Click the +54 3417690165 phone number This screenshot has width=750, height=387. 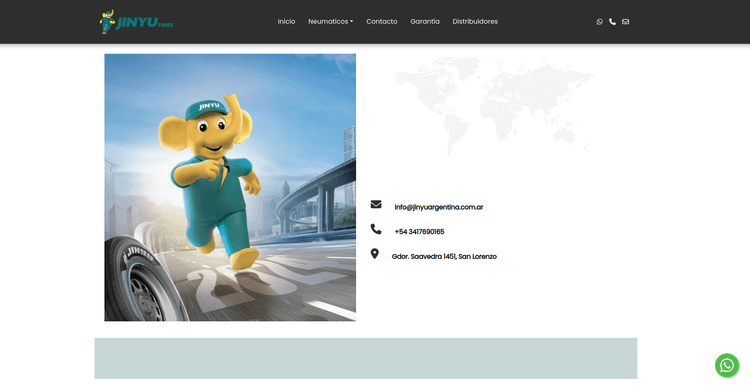click(x=419, y=232)
